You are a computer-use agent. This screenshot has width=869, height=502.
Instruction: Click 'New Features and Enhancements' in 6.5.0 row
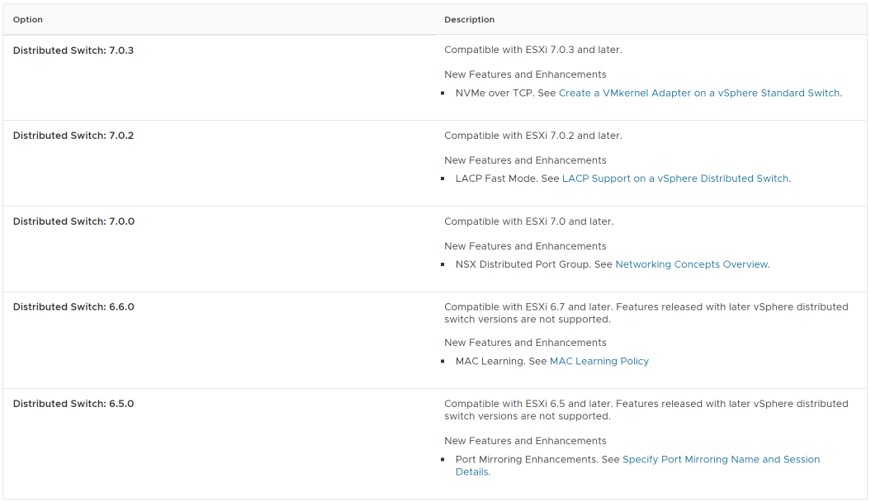click(525, 440)
